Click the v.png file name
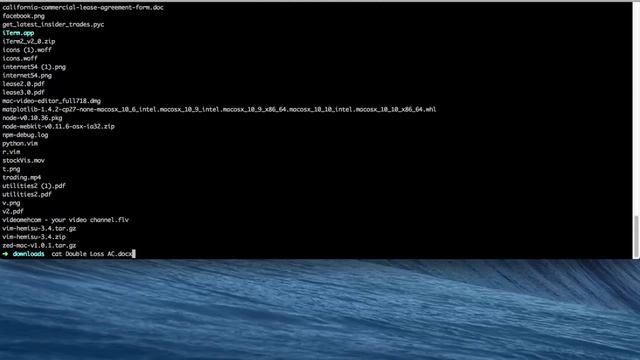 pyautogui.click(x=11, y=203)
